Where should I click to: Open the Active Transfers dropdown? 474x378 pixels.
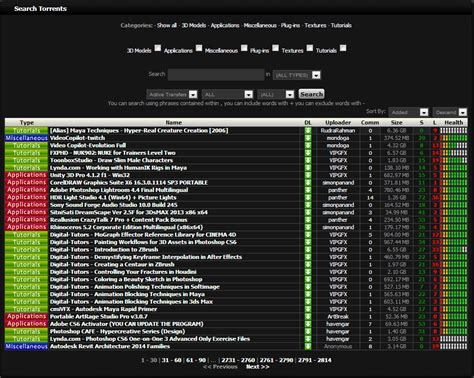[172, 94]
